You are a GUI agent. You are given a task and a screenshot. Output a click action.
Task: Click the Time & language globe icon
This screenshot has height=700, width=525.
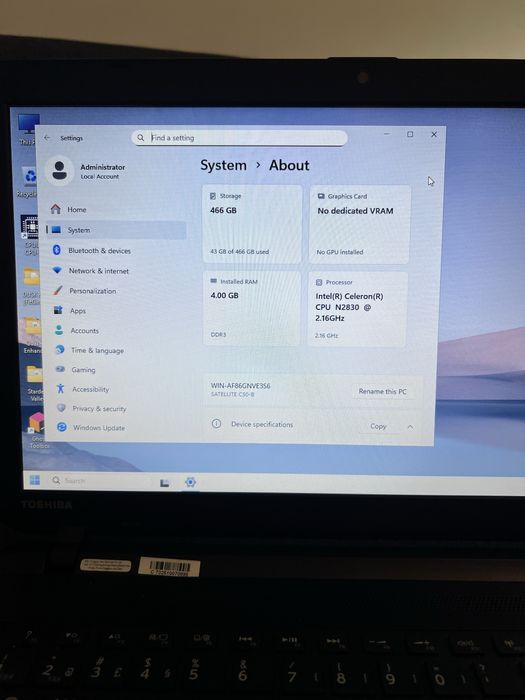pyautogui.click(x=60, y=350)
